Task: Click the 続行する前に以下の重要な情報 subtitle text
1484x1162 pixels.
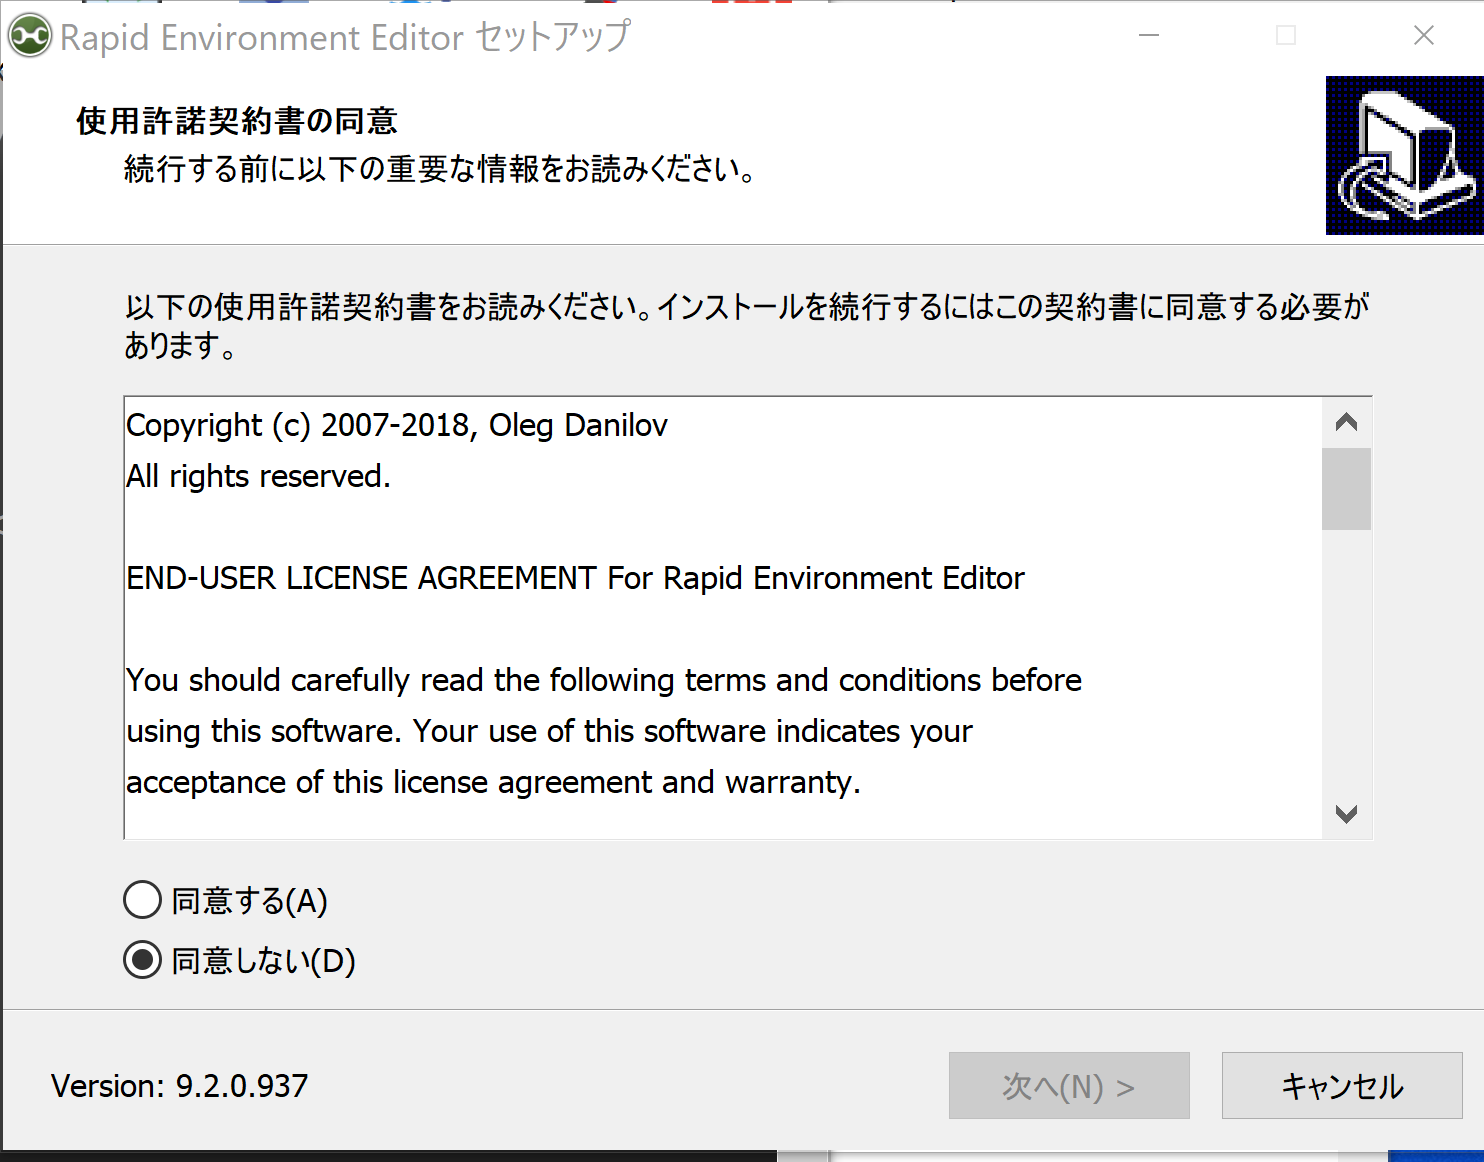Action: pos(439,169)
